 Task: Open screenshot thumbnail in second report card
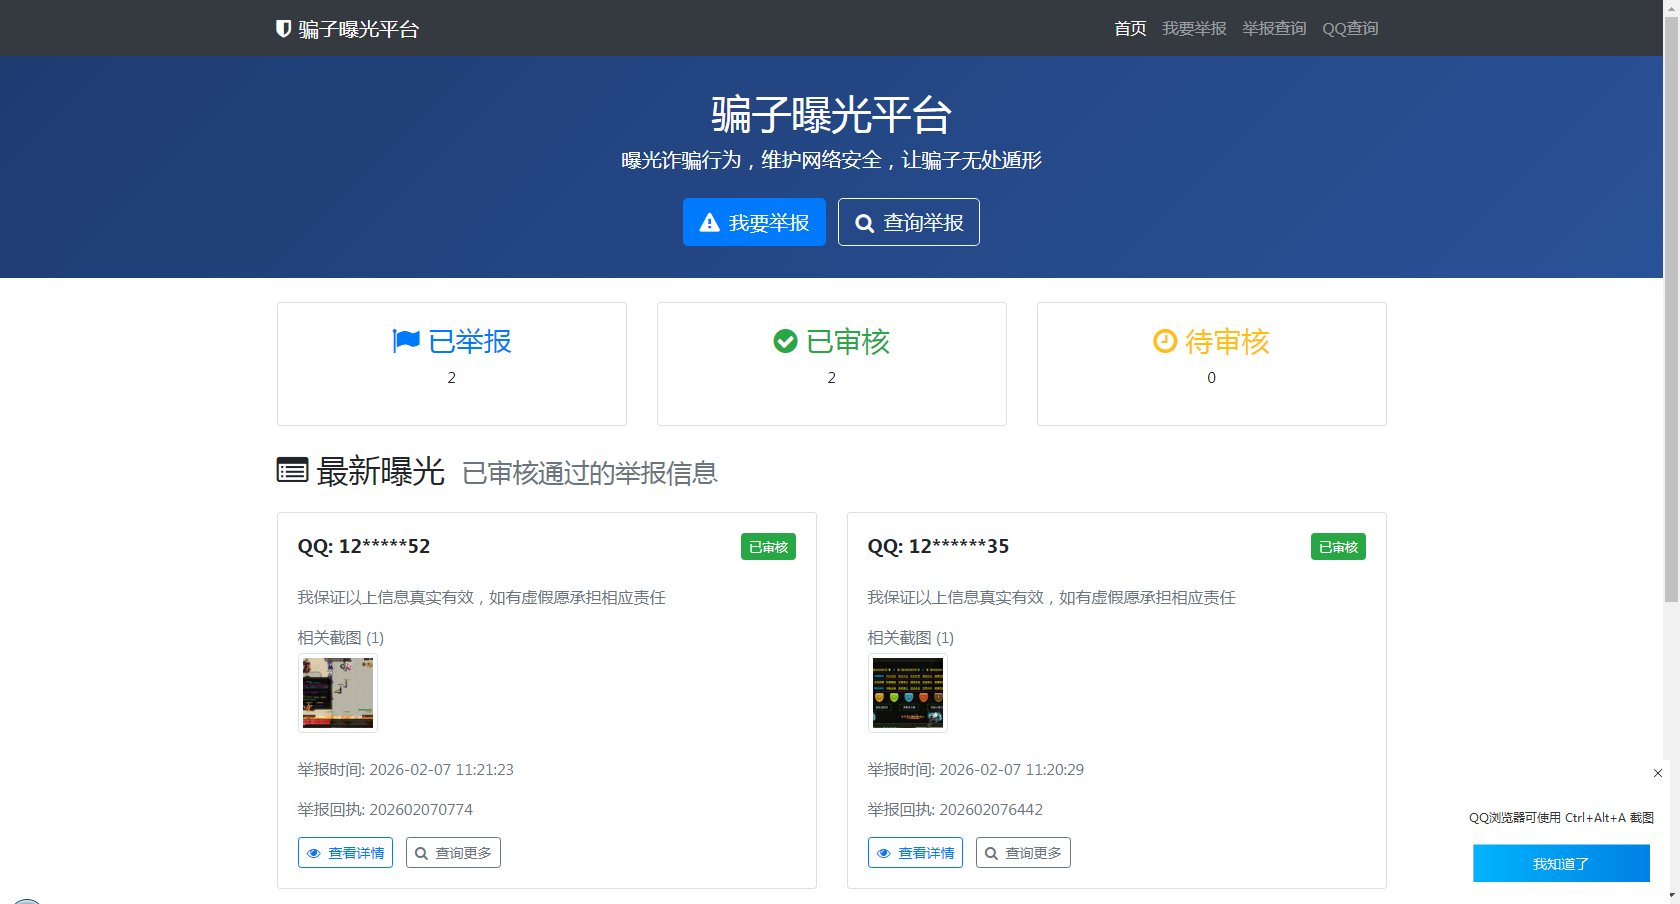point(908,693)
